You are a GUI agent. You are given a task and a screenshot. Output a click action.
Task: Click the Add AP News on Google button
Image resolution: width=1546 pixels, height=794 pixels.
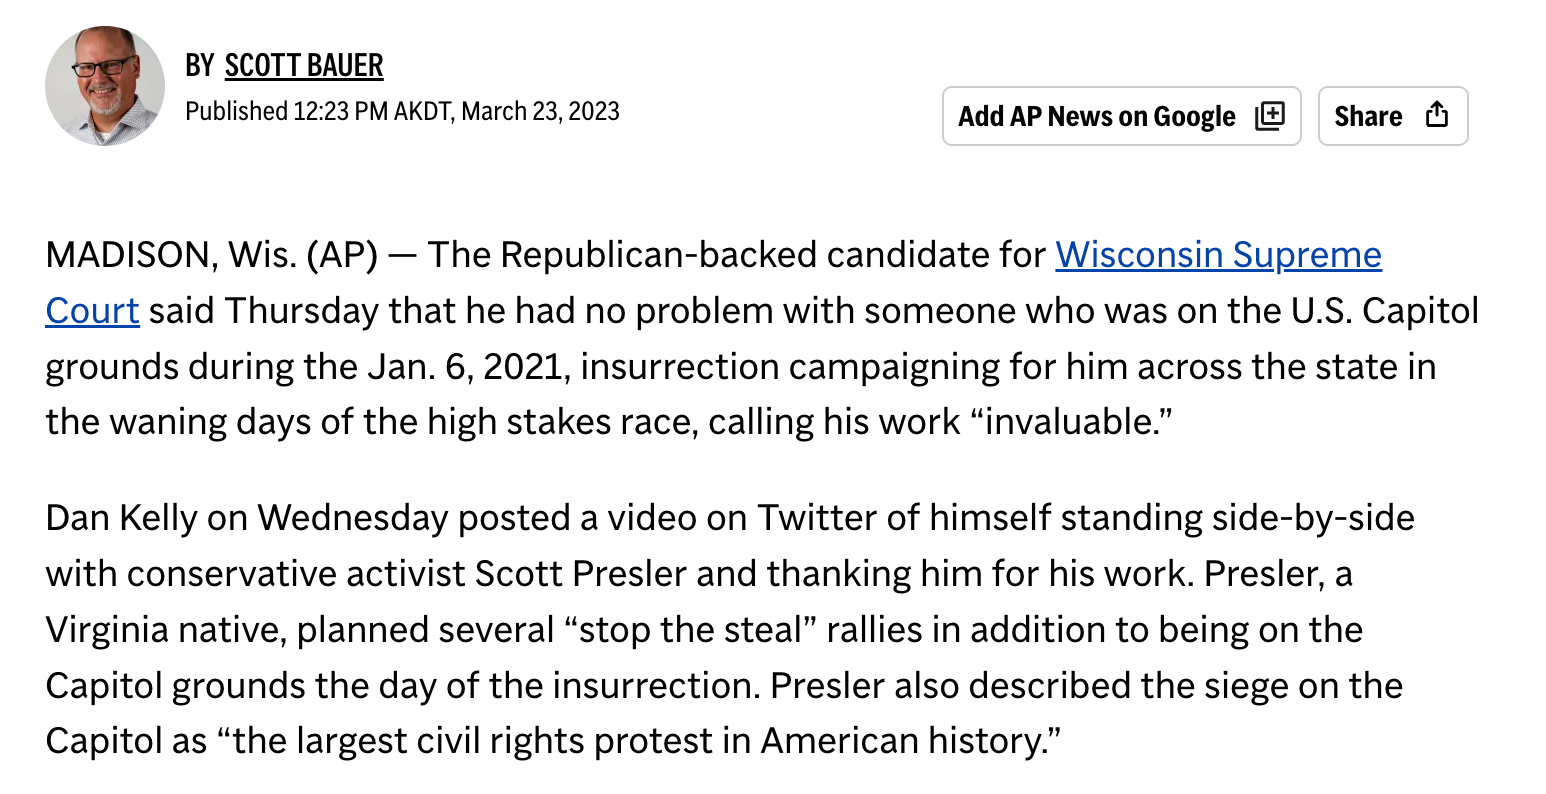[1121, 116]
